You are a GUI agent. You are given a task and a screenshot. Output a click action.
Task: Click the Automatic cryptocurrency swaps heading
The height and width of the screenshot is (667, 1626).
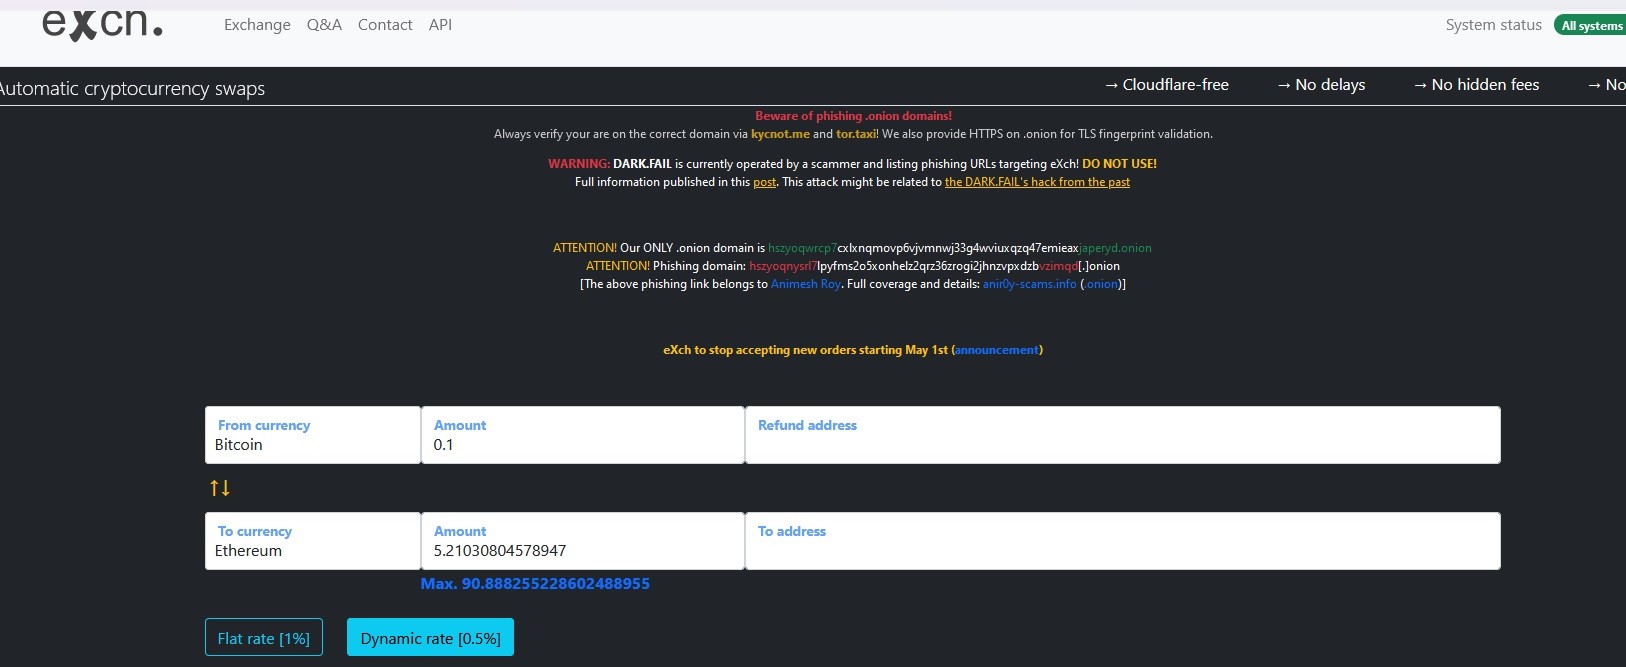[x=132, y=88]
